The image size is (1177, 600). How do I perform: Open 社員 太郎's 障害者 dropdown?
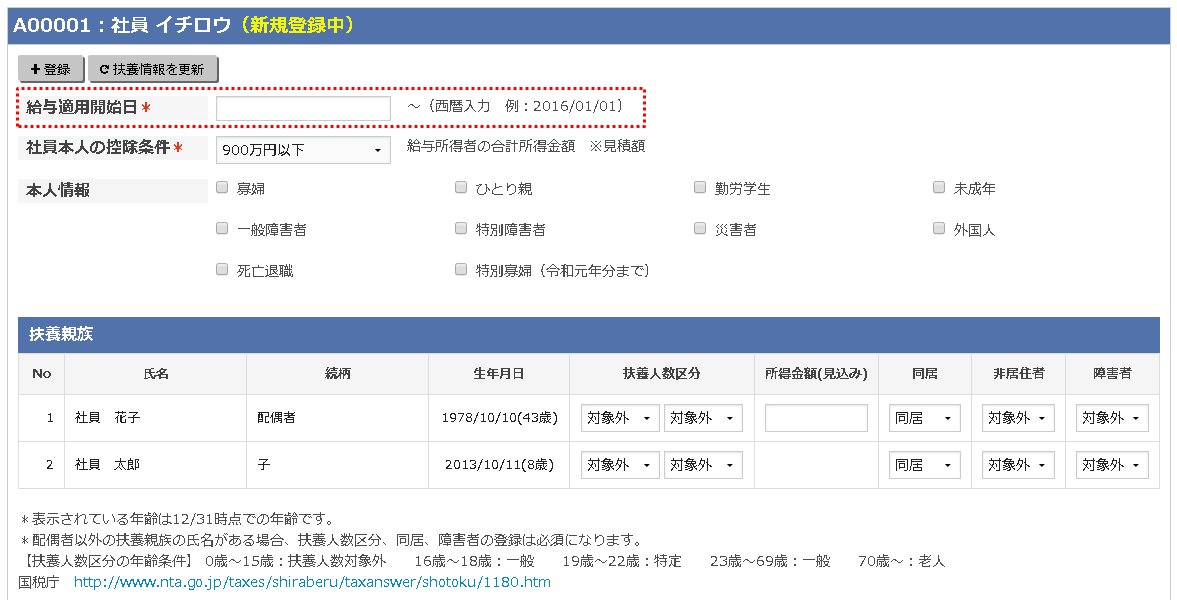(1111, 464)
